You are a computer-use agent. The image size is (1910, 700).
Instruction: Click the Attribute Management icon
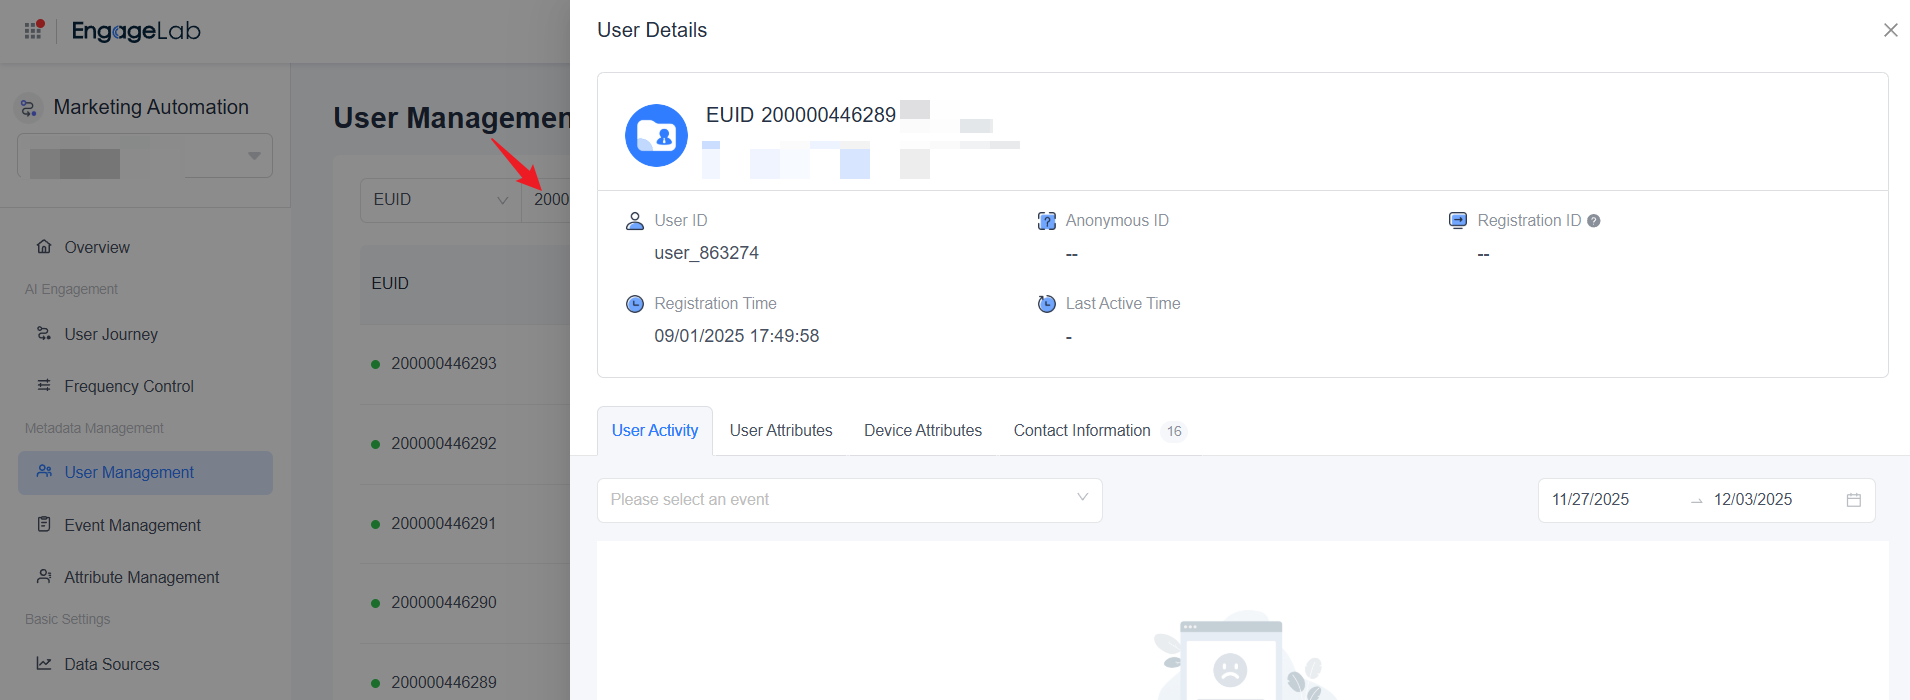click(44, 576)
